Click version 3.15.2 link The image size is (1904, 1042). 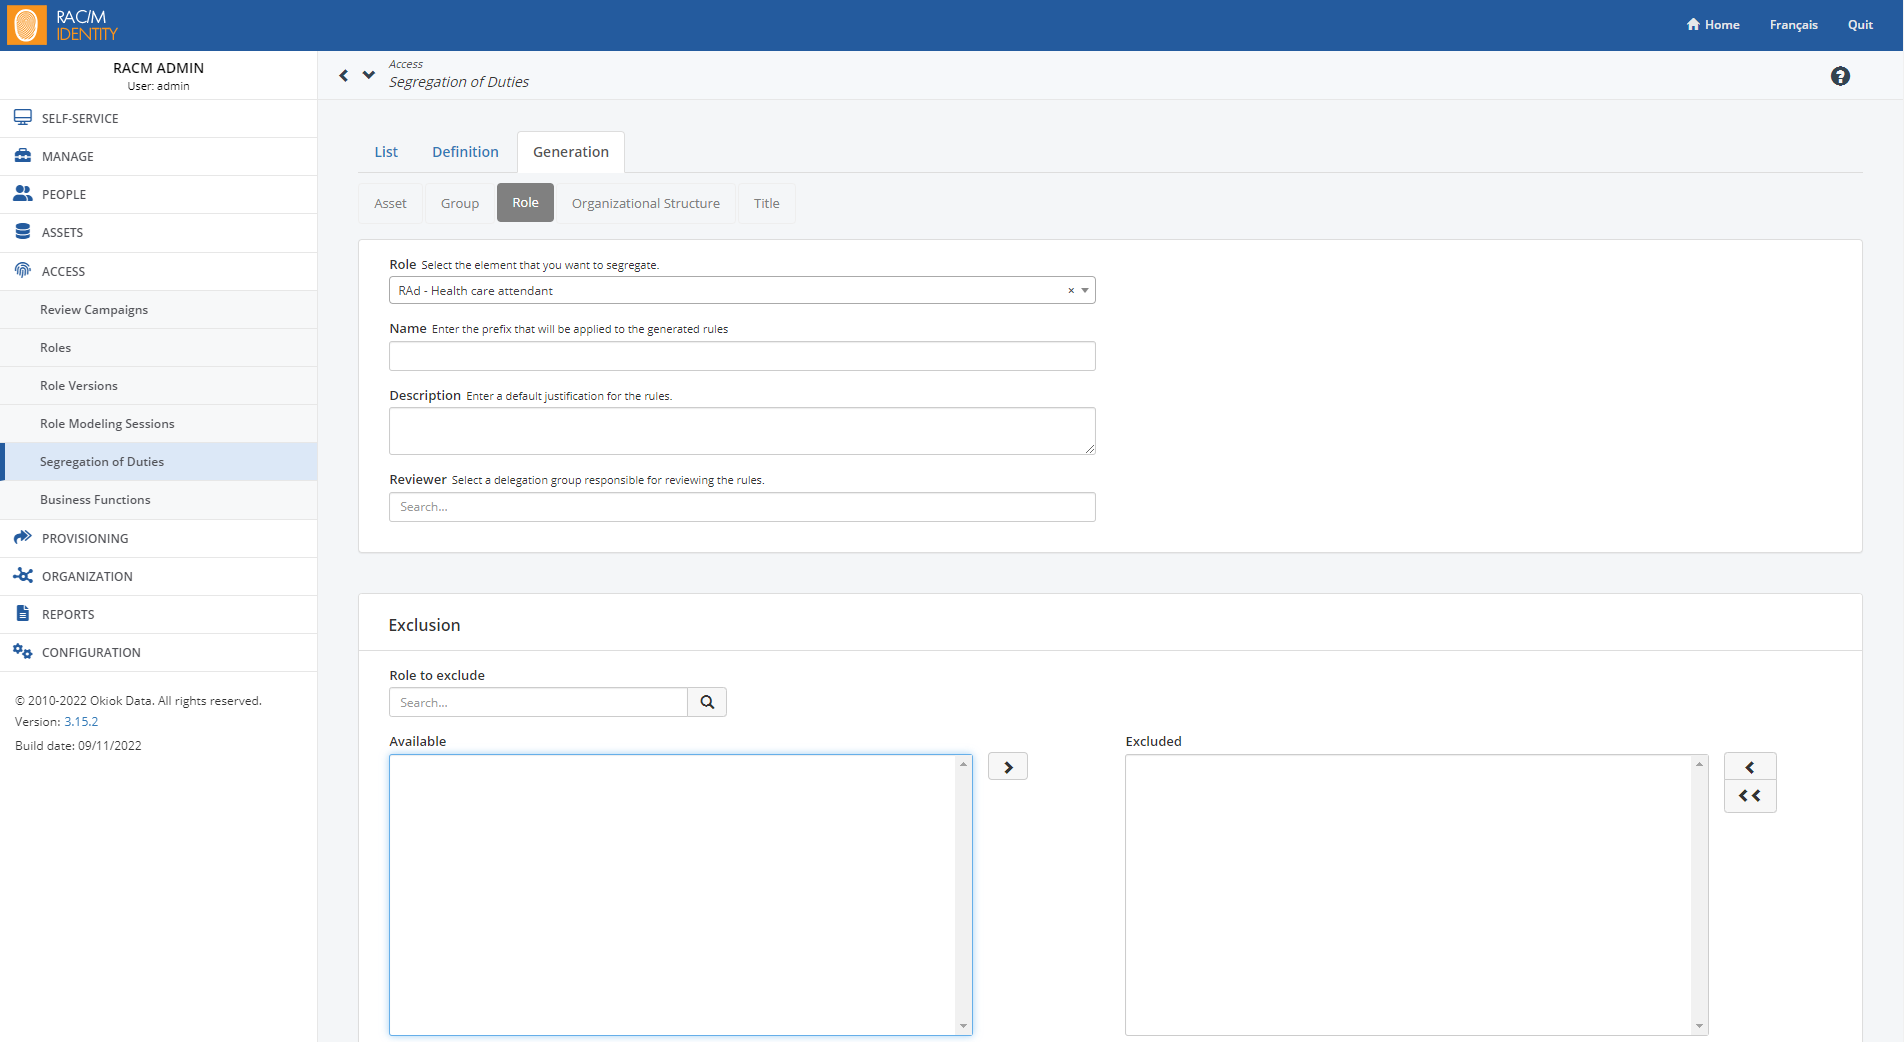(81, 722)
